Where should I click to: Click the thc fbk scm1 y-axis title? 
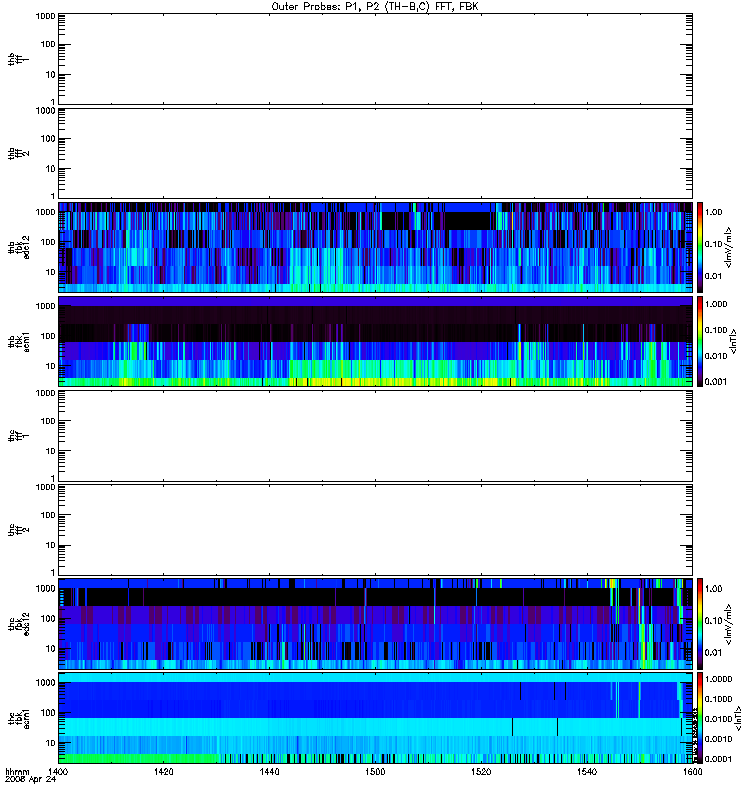click(x=19, y=718)
